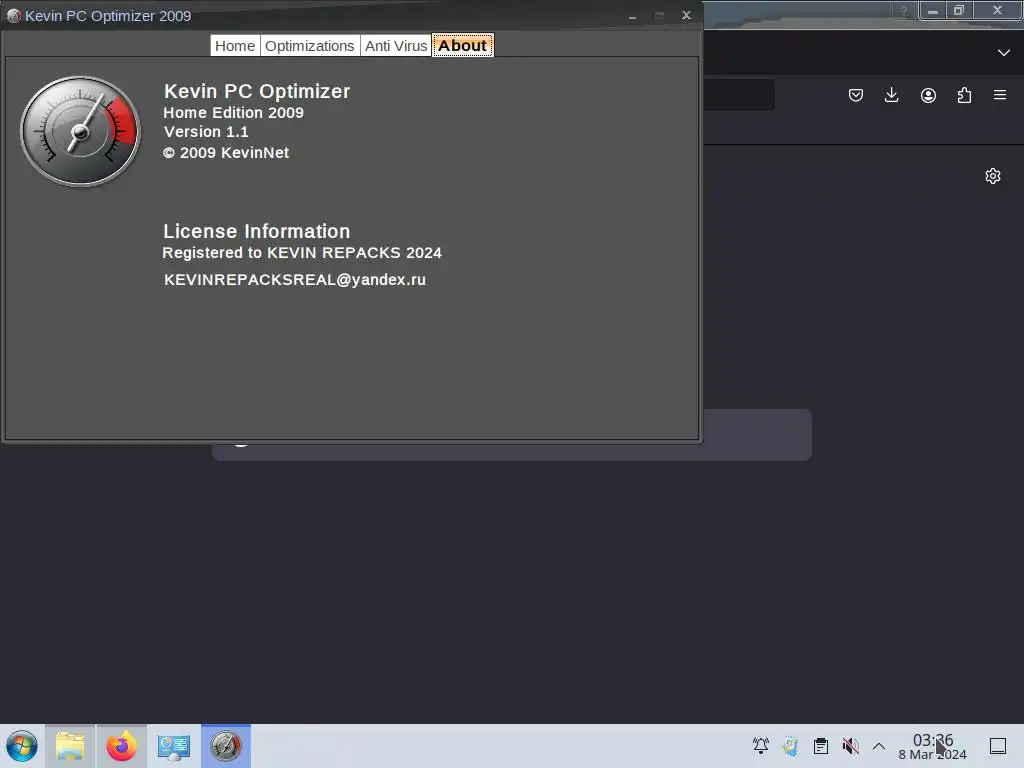
Task: Open the notifications bell tray icon
Action: point(761,746)
